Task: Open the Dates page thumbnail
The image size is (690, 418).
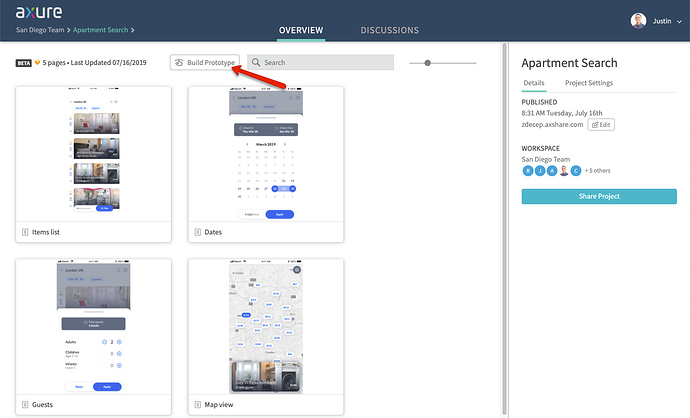Action: pos(266,154)
